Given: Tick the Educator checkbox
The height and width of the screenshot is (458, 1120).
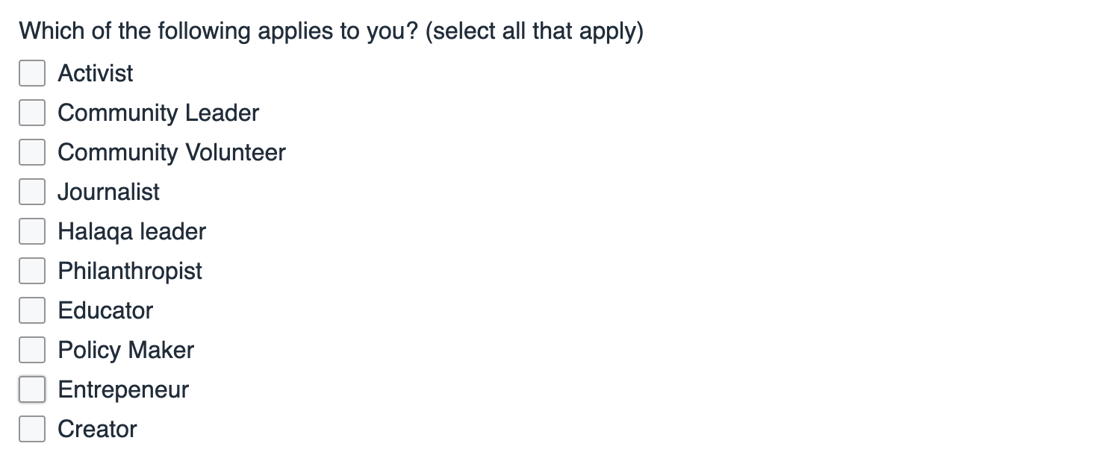Looking at the screenshot, I should point(33,310).
